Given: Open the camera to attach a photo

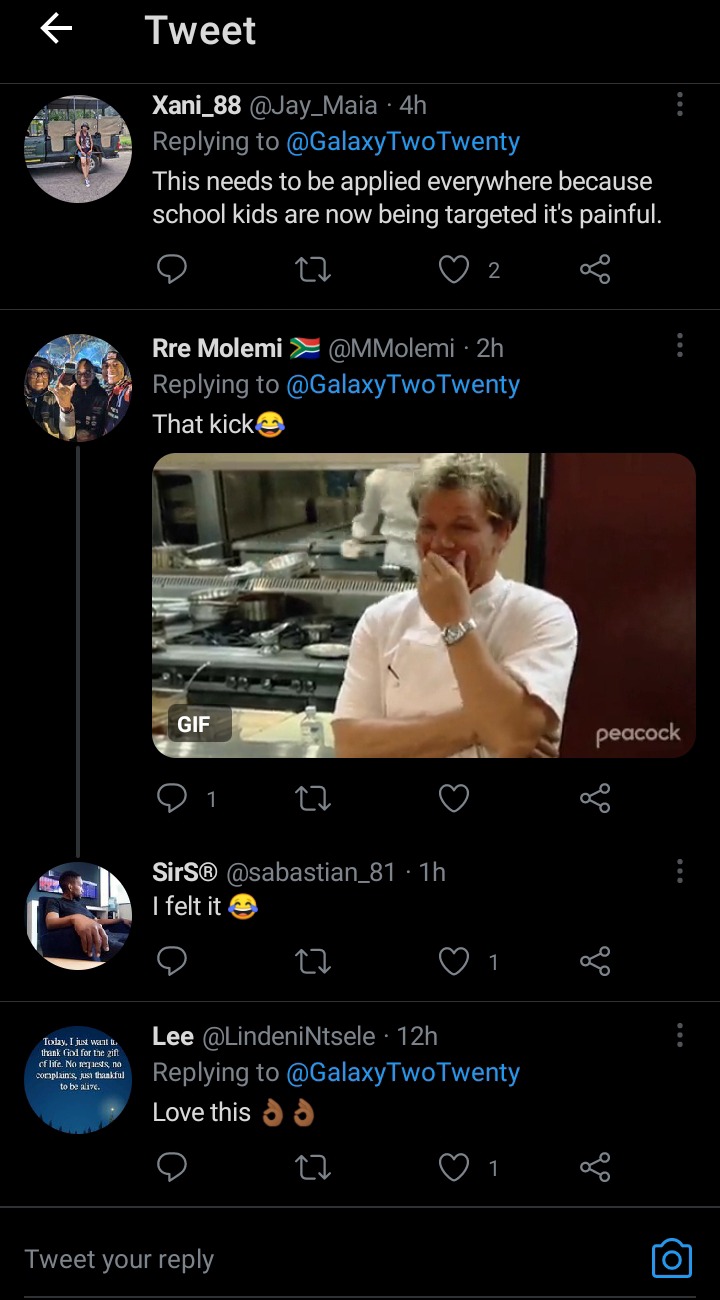Looking at the screenshot, I should [671, 1258].
